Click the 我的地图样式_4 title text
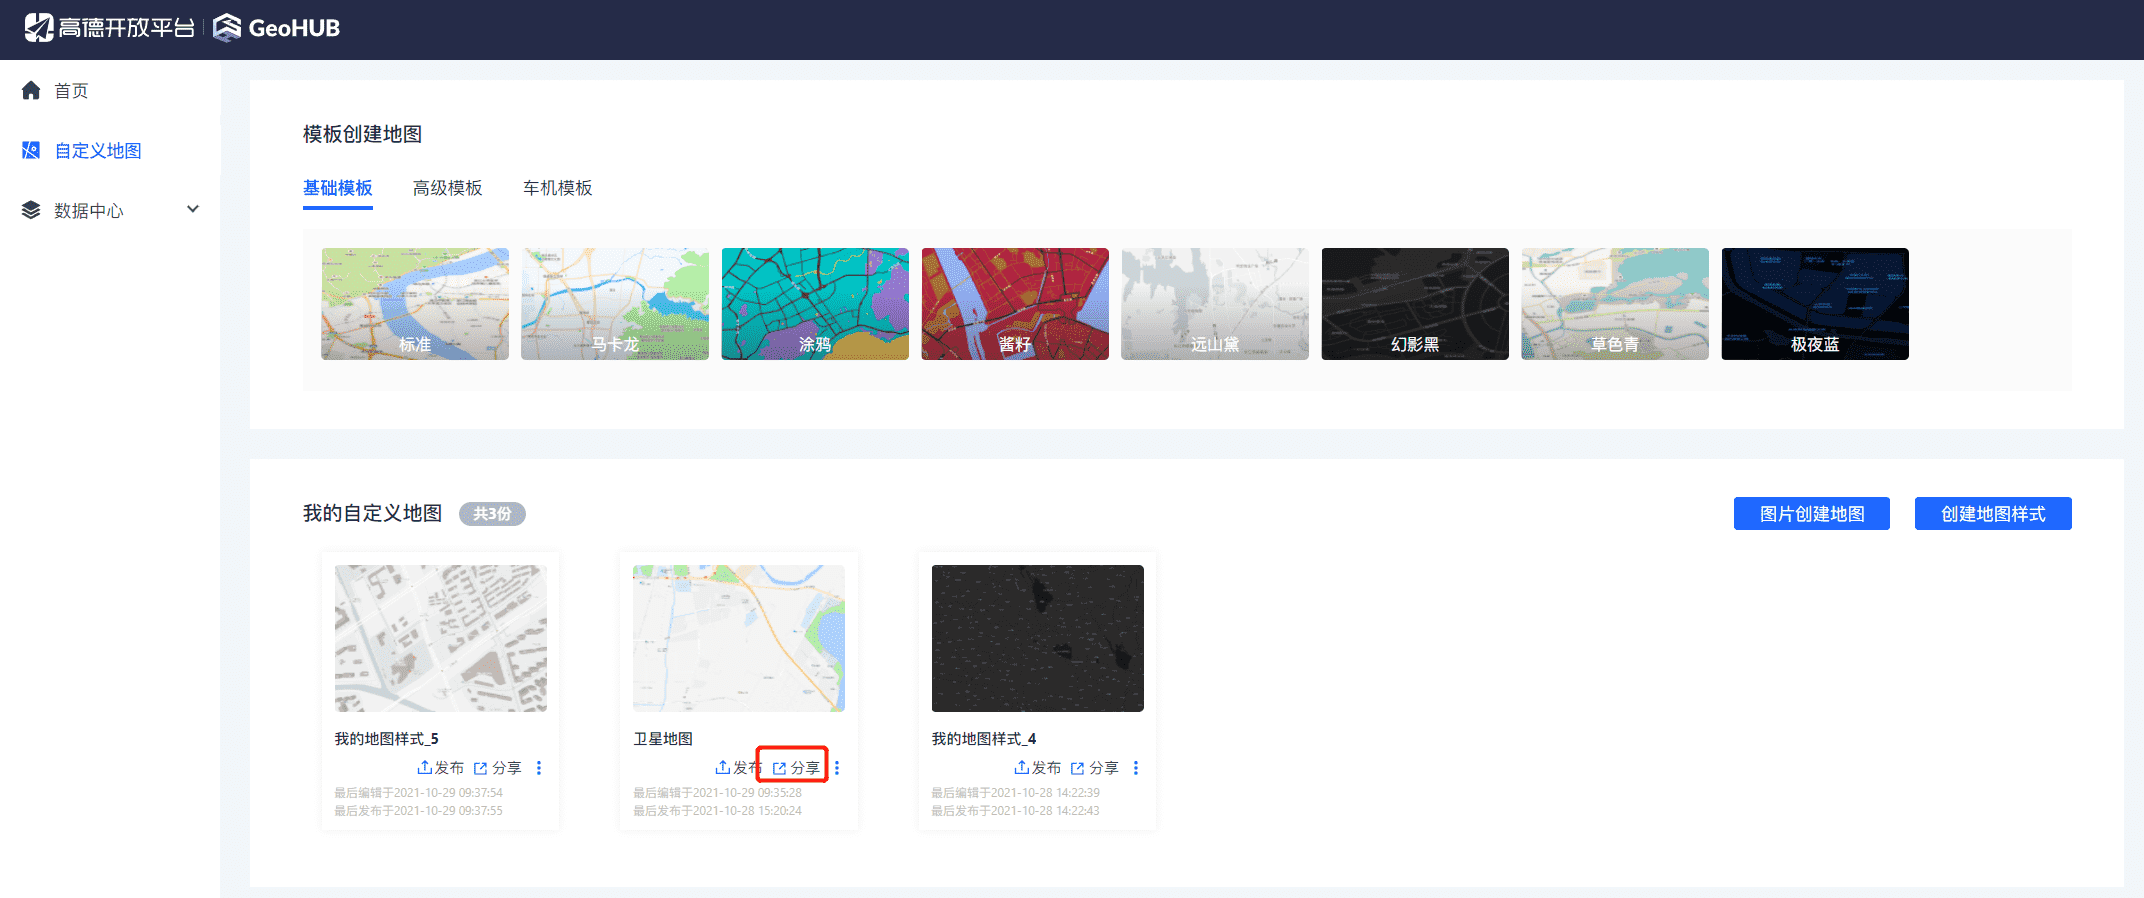This screenshot has height=898, width=2144. point(984,739)
